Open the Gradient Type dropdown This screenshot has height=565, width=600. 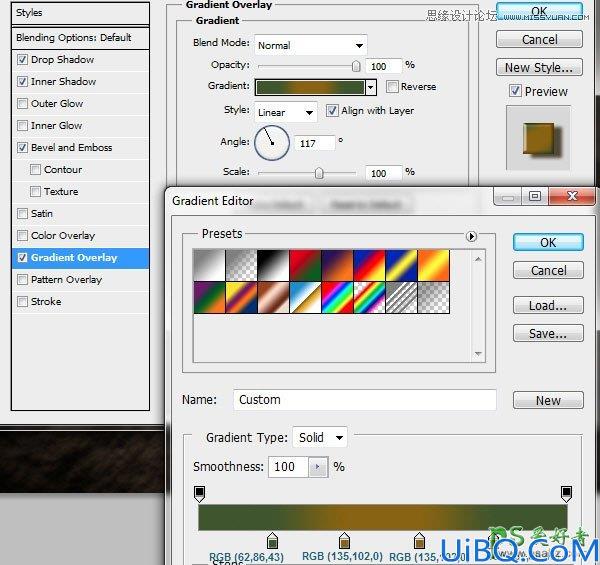click(x=320, y=437)
